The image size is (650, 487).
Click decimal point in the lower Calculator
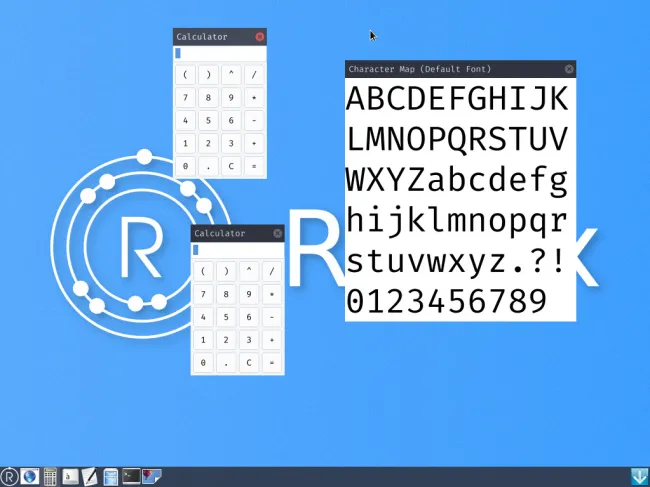coord(226,363)
